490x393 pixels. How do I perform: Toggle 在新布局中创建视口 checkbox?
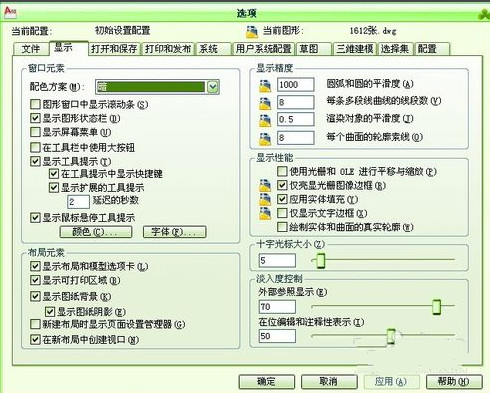35,340
